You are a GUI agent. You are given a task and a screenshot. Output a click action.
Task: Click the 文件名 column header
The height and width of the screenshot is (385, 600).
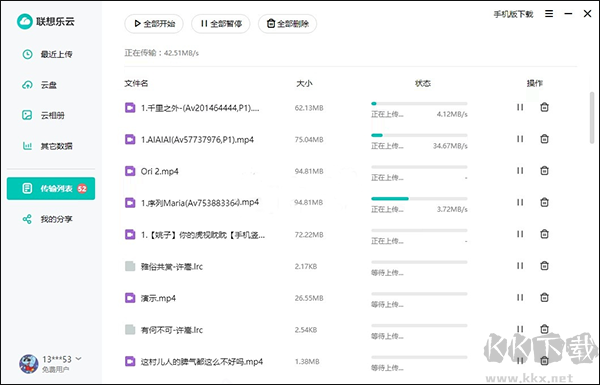click(x=136, y=83)
